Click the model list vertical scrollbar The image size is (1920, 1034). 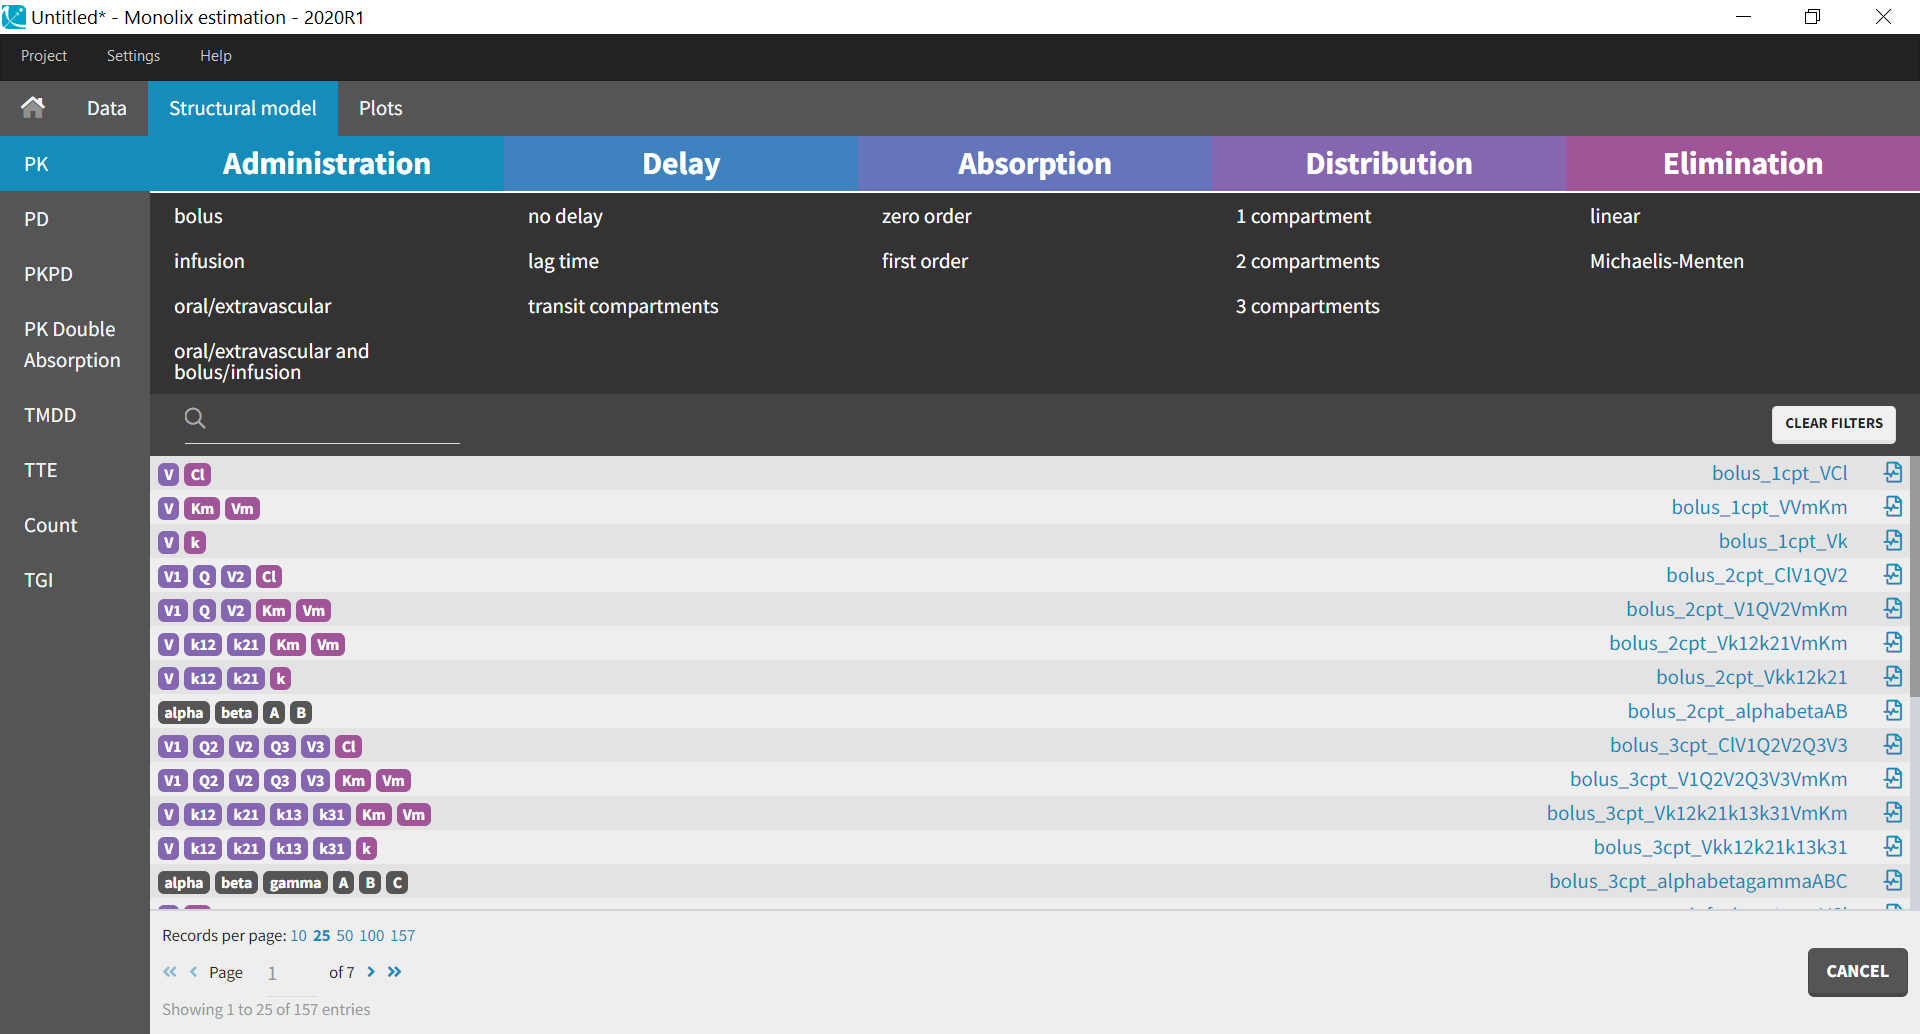coord(1914,580)
